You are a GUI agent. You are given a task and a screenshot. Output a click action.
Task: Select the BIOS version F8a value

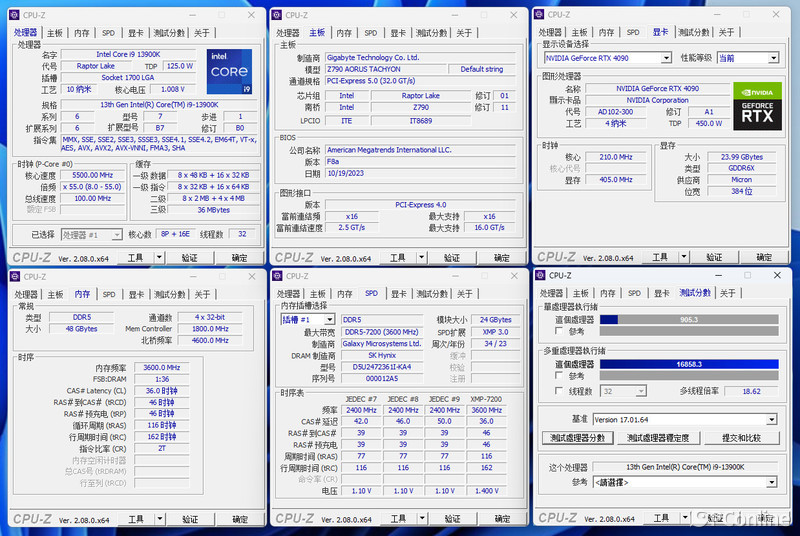tap(420, 162)
